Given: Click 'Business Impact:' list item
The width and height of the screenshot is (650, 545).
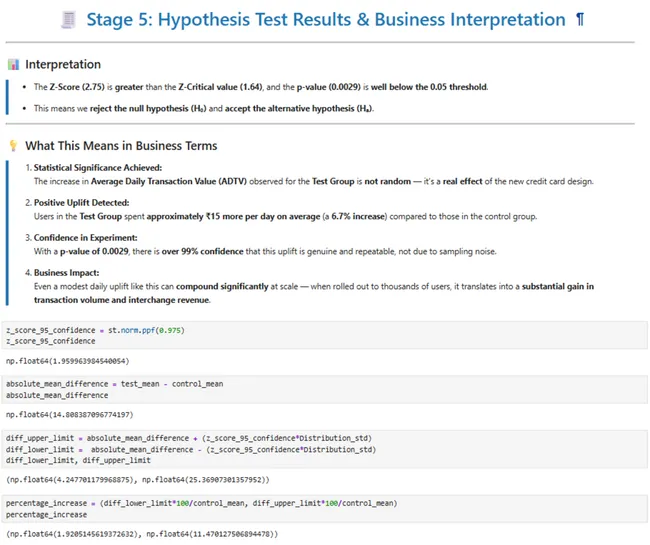Looking at the screenshot, I should tap(66, 273).
